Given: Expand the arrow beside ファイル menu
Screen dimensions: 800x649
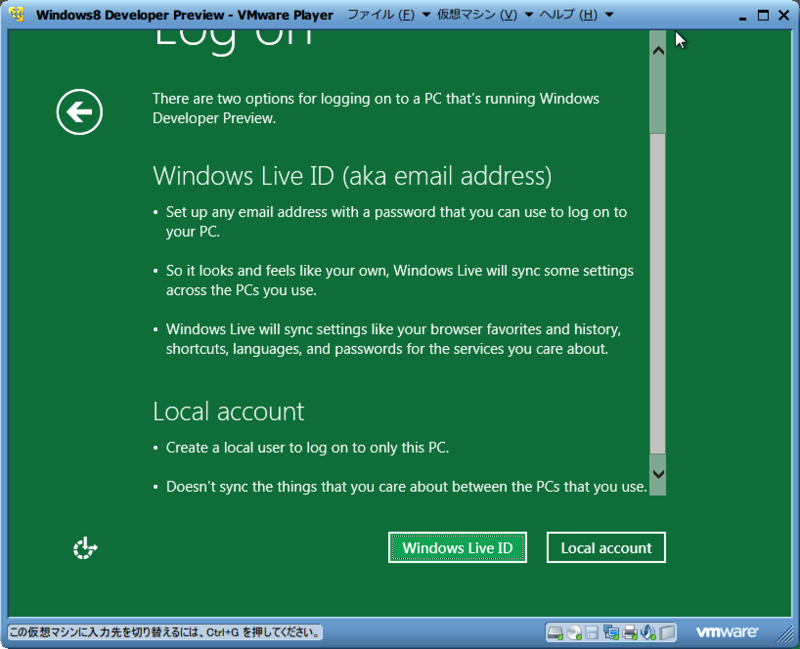Looking at the screenshot, I should pos(426,15).
